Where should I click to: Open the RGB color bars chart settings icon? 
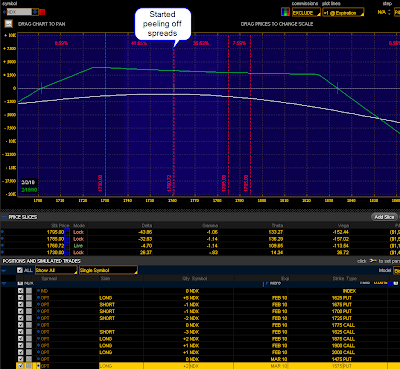[x=285, y=12]
